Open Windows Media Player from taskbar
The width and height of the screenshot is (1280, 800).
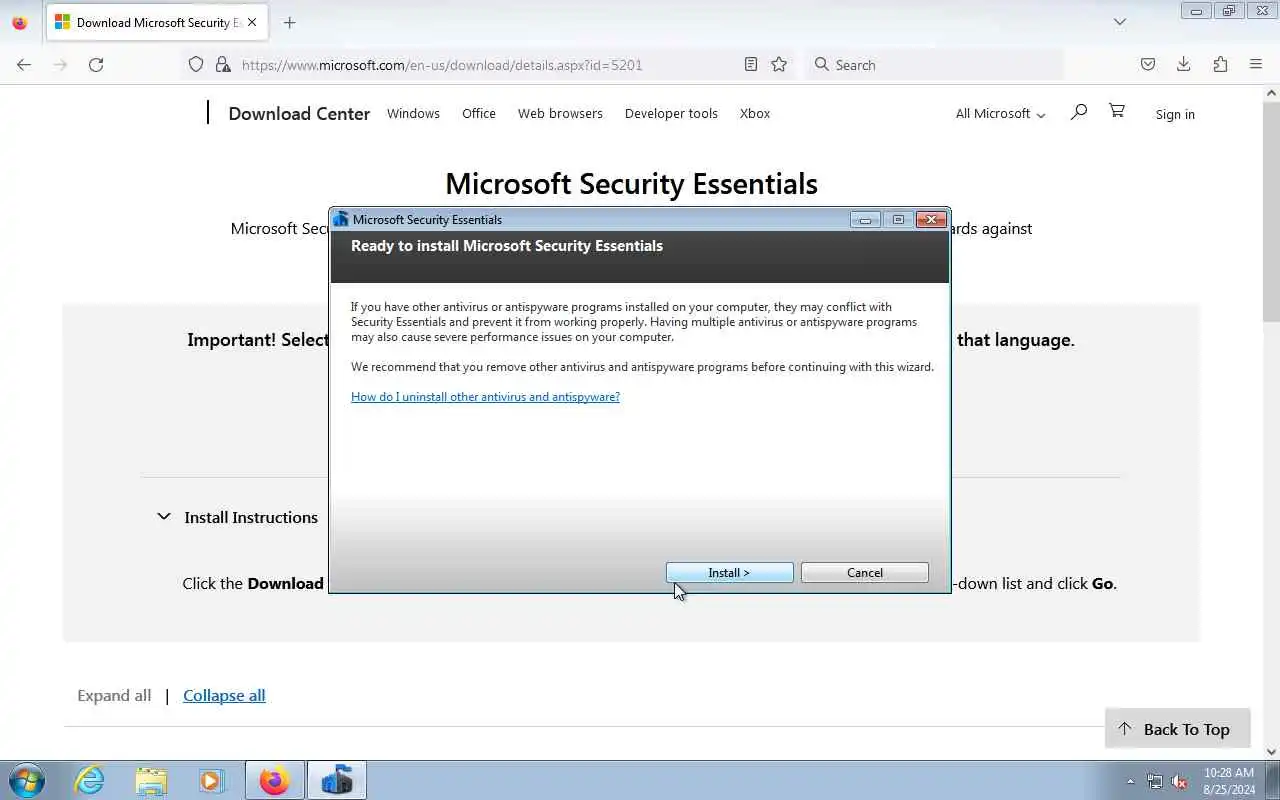212,780
